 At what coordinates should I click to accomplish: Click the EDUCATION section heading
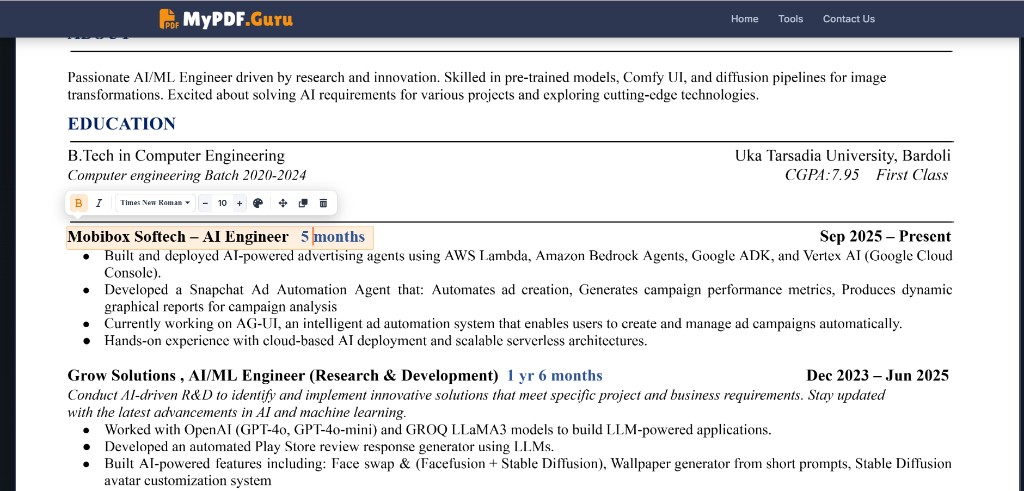click(x=121, y=124)
